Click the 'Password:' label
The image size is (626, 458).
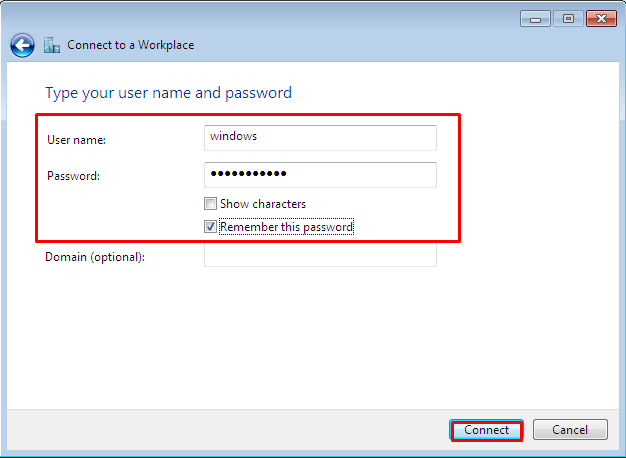74,176
